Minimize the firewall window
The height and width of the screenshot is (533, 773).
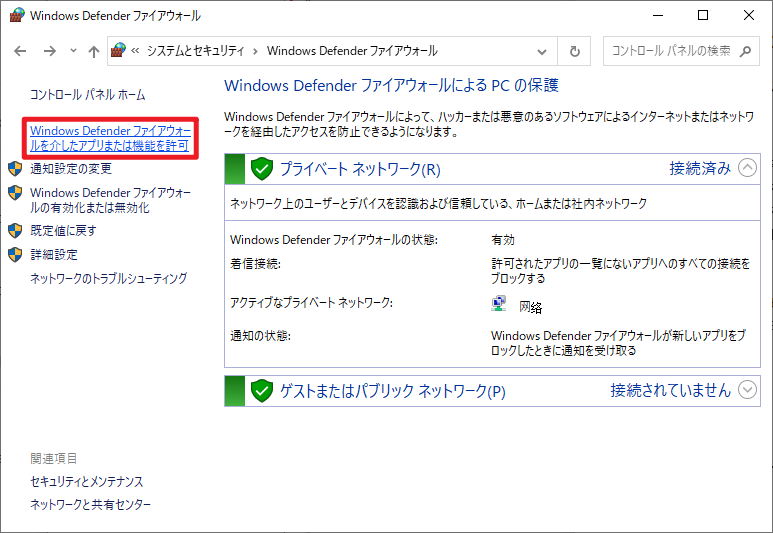point(658,15)
